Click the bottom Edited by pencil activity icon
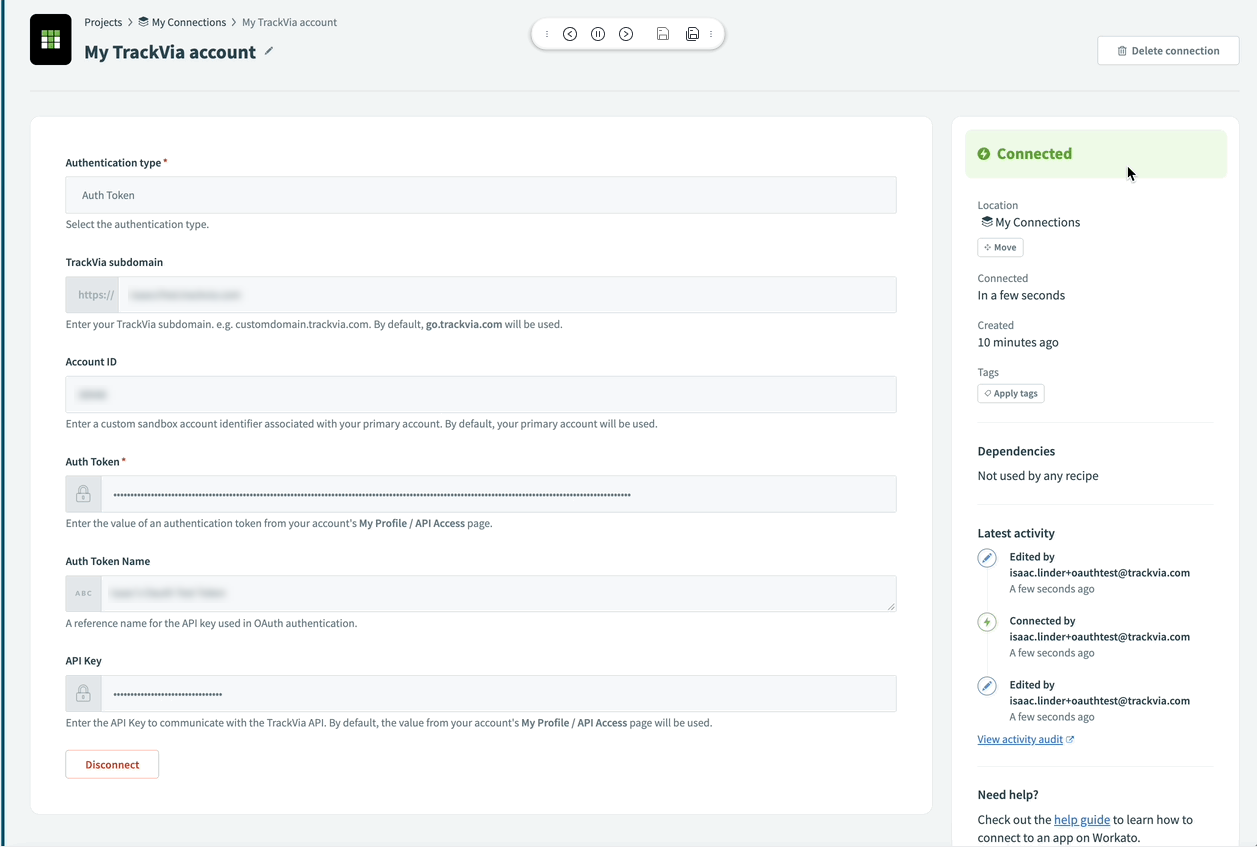The width and height of the screenshot is (1257, 847). click(x=987, y=686)
